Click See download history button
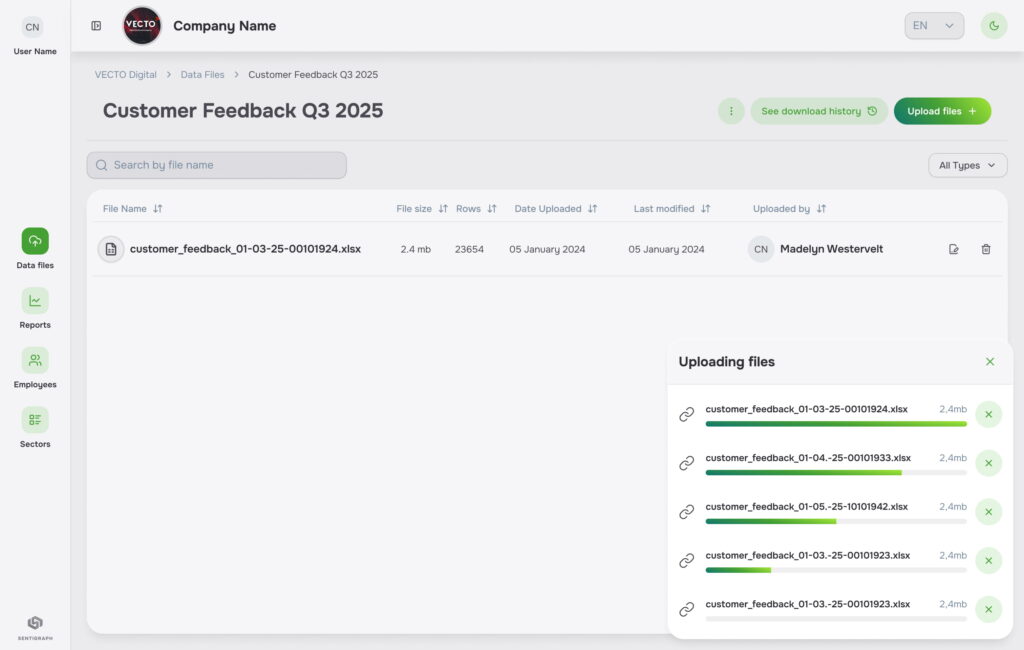 [818, 111]
